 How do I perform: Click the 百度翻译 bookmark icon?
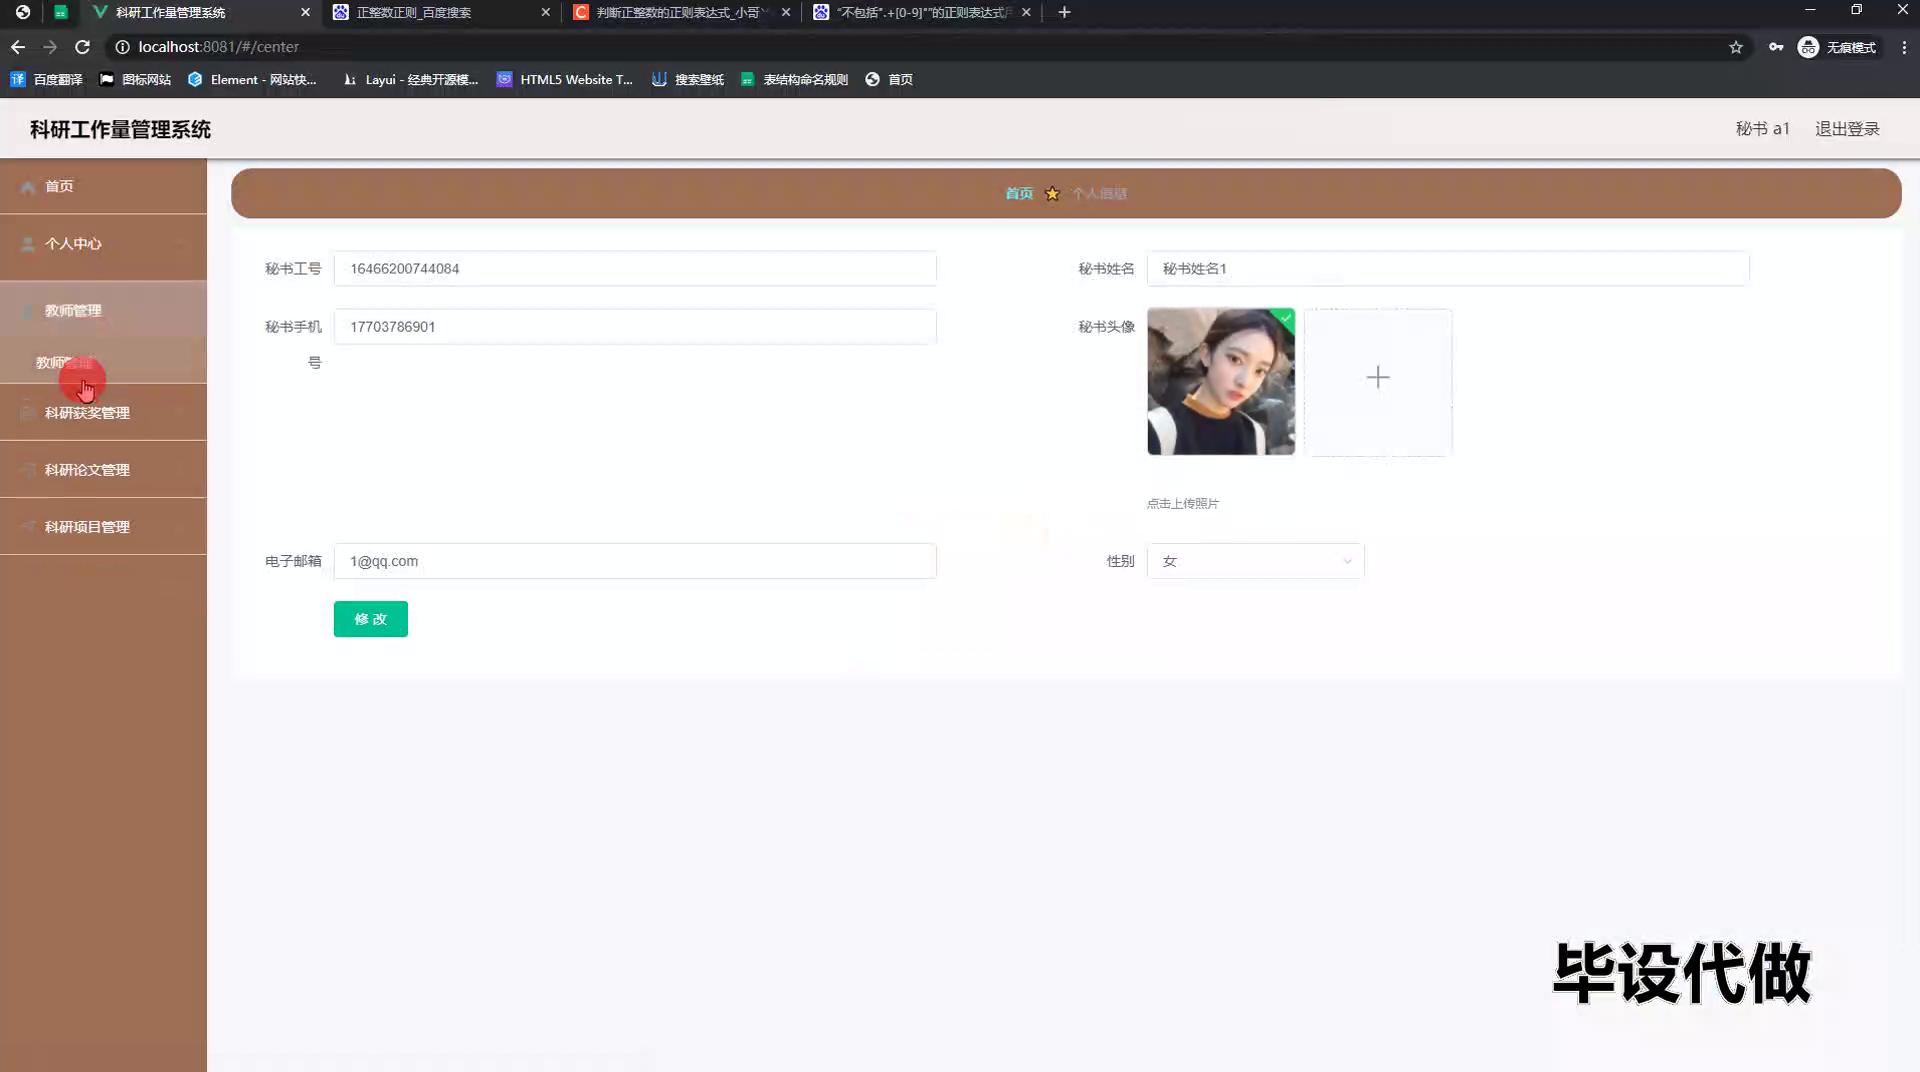(x=18, y=79)
